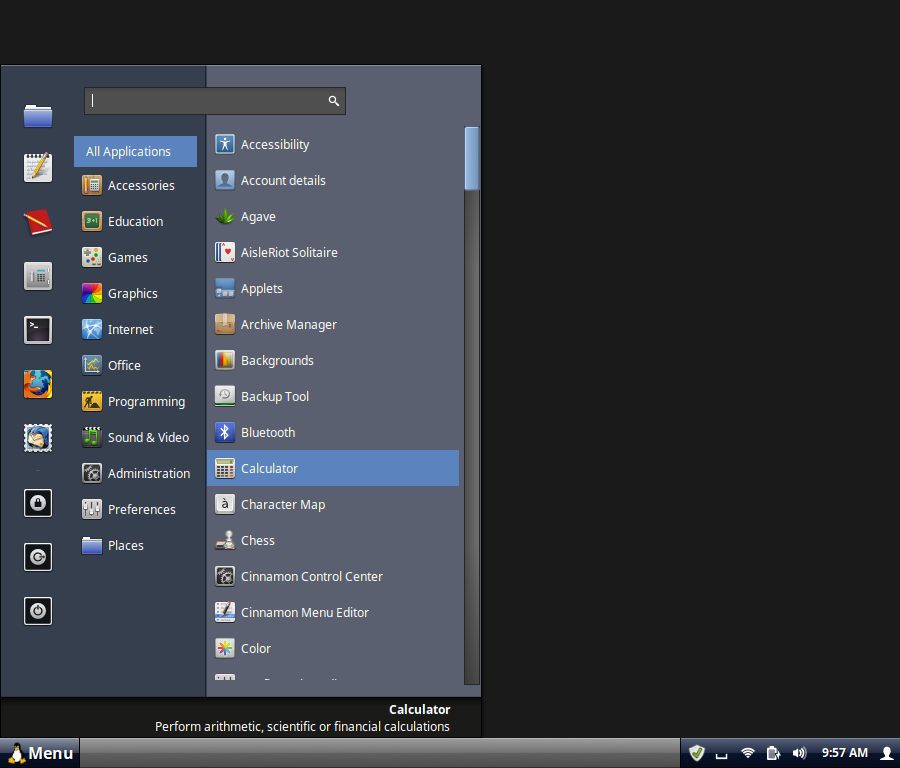Click the Cinnamon Menu Editor icon

225,612
